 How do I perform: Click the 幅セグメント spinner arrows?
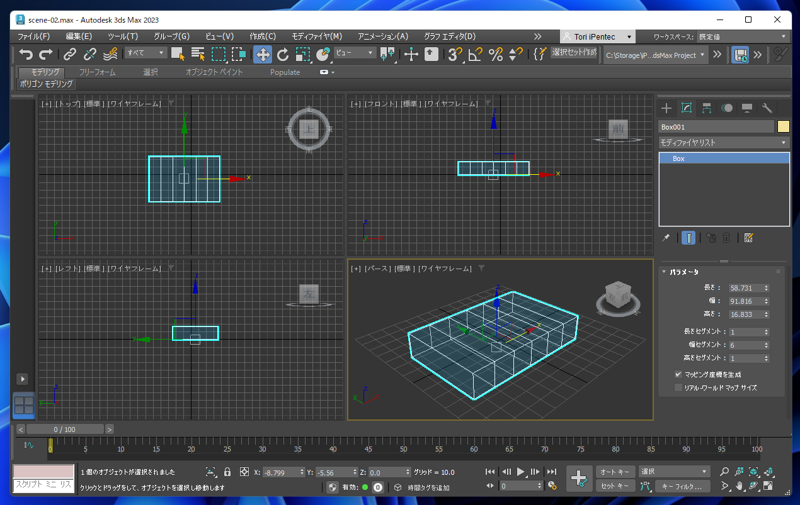coord(766,345)
